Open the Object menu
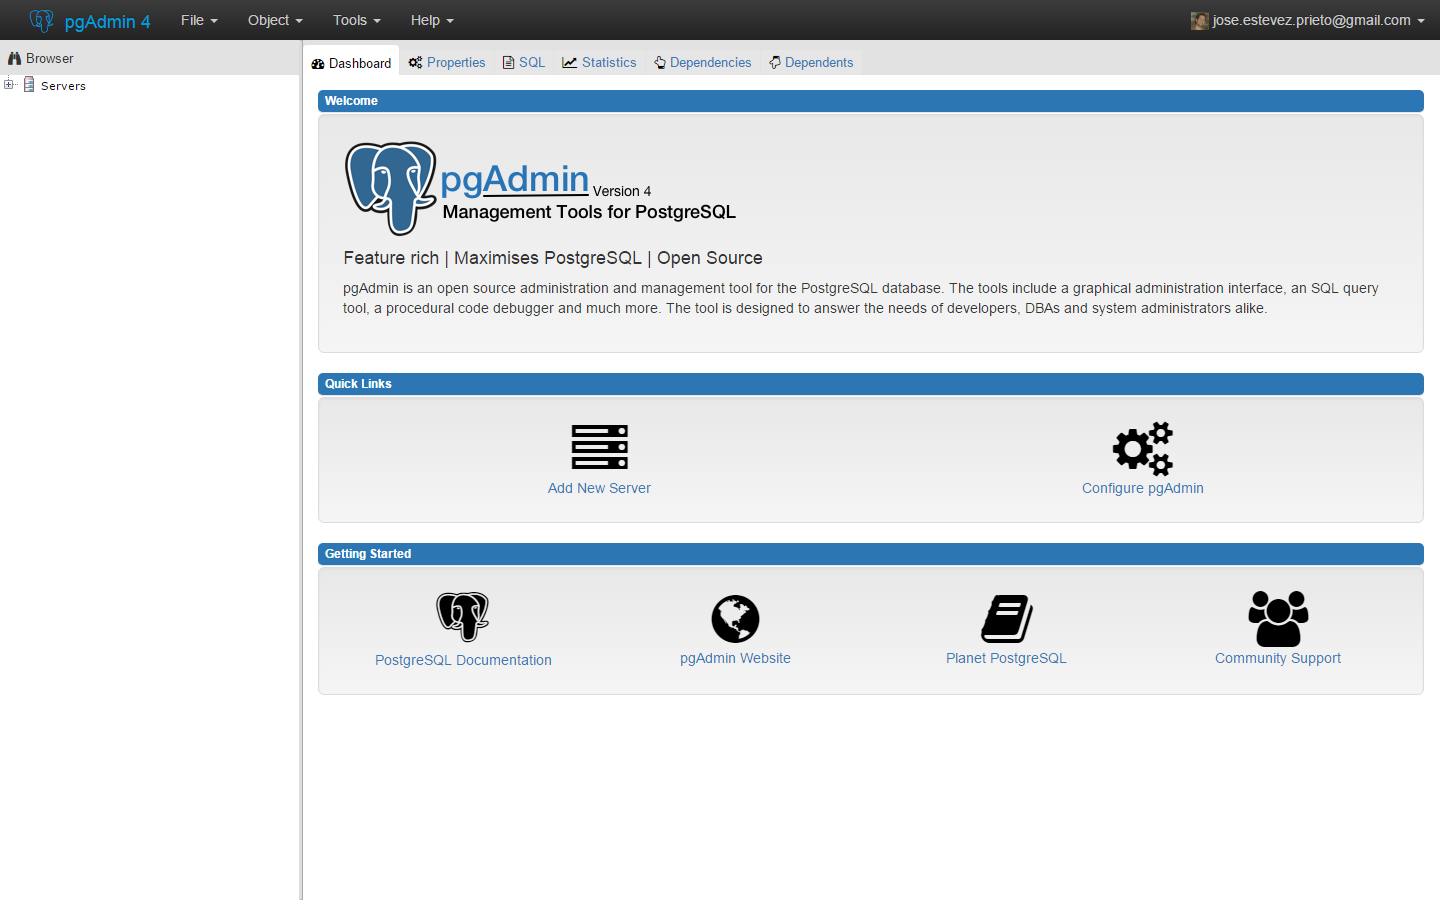 tap(275, 20)
